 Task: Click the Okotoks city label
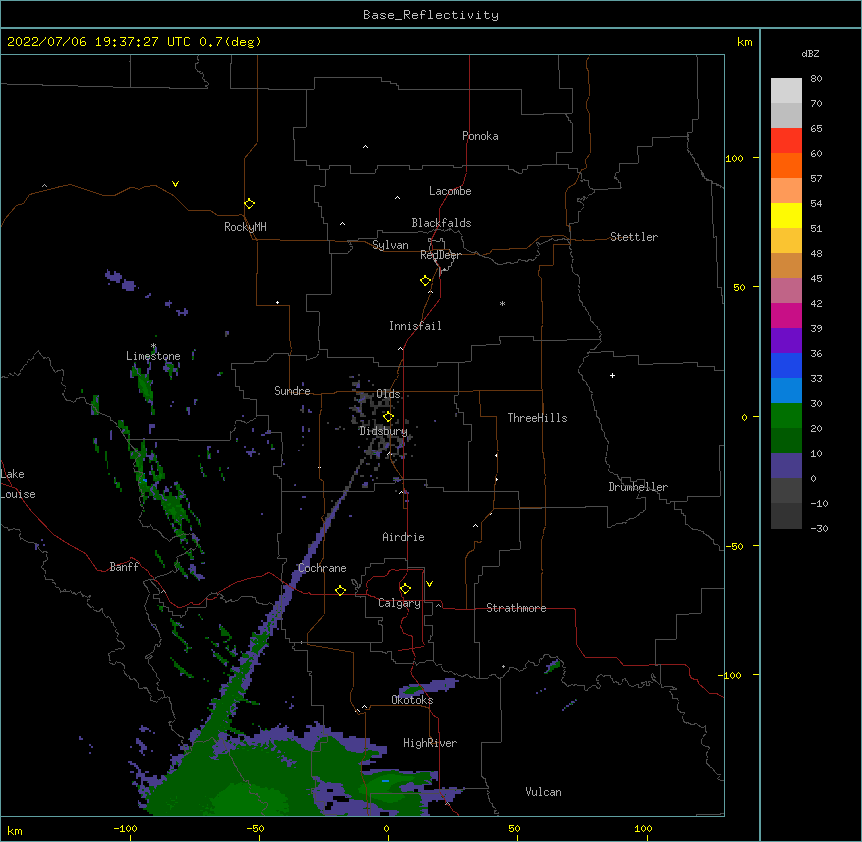point(412,700)
